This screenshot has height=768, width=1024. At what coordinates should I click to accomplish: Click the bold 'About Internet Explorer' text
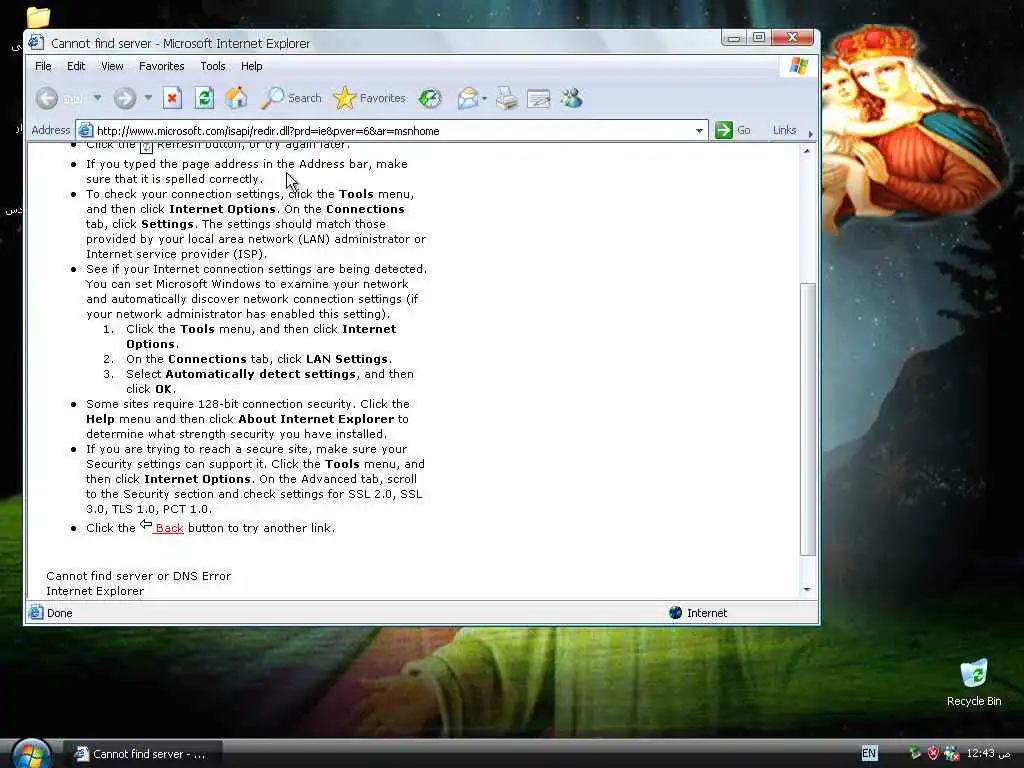click(316, 419)
